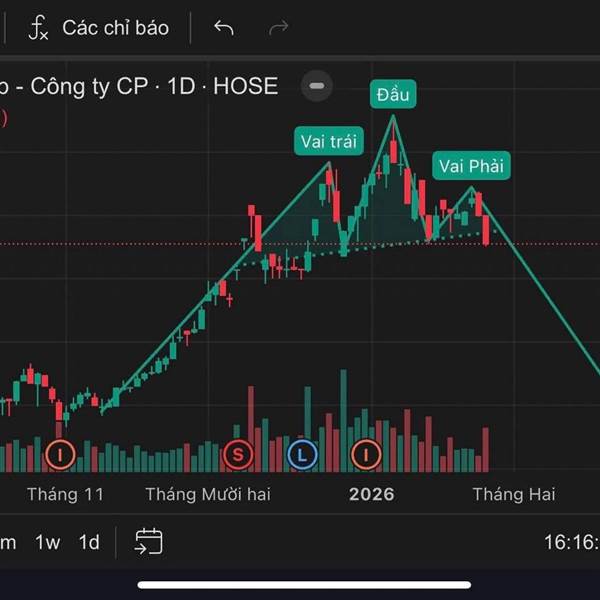Select the 'Vai Phải' right shoulder label
Image resolution: width=600 pixels, height=600 pixels.
pos(471,166)
